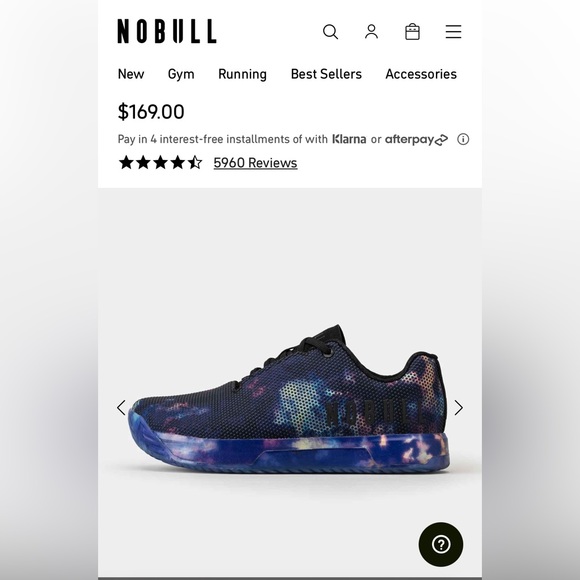Open the 5960 Reviews link

(255, 163)
